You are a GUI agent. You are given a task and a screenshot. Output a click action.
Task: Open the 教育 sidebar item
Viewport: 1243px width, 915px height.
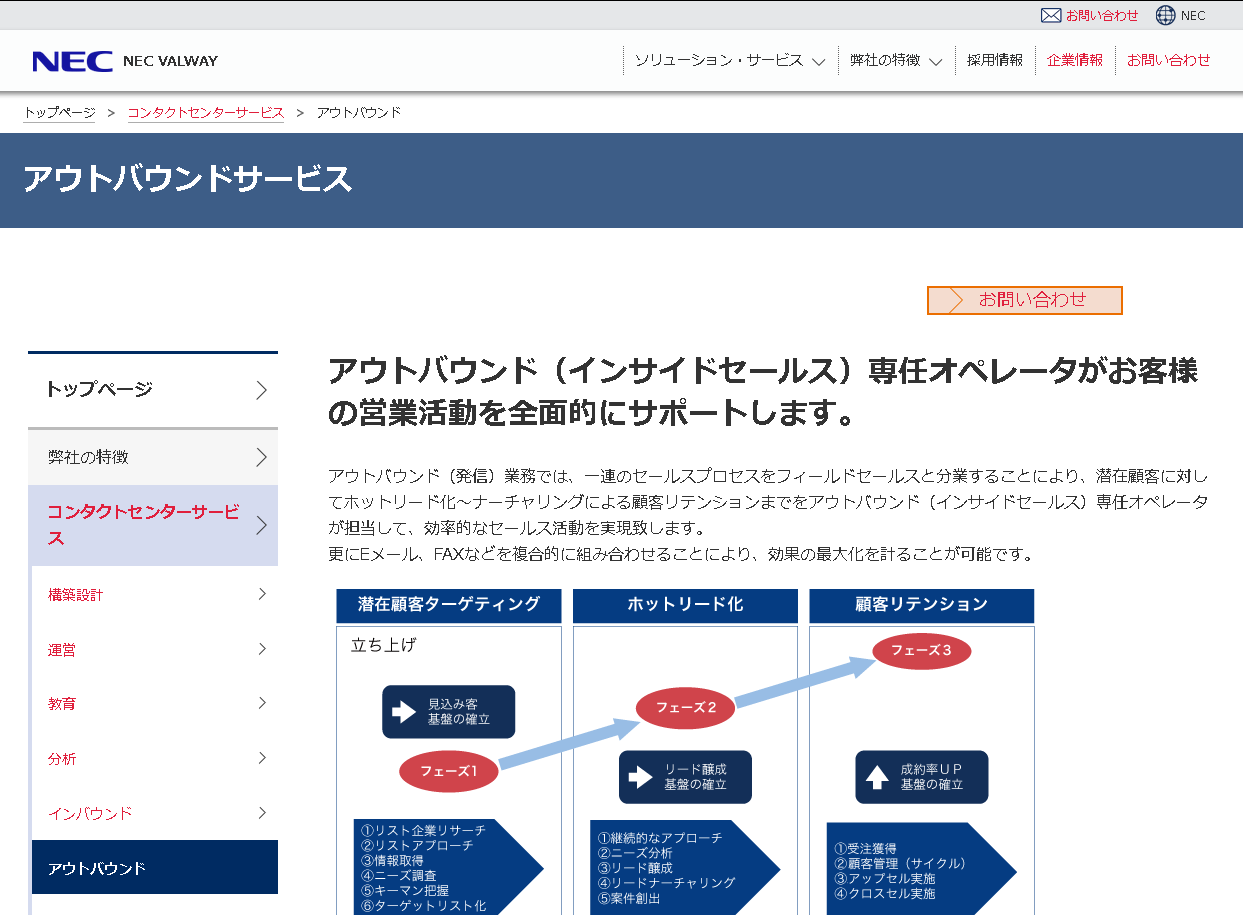[x=155, y=704]
